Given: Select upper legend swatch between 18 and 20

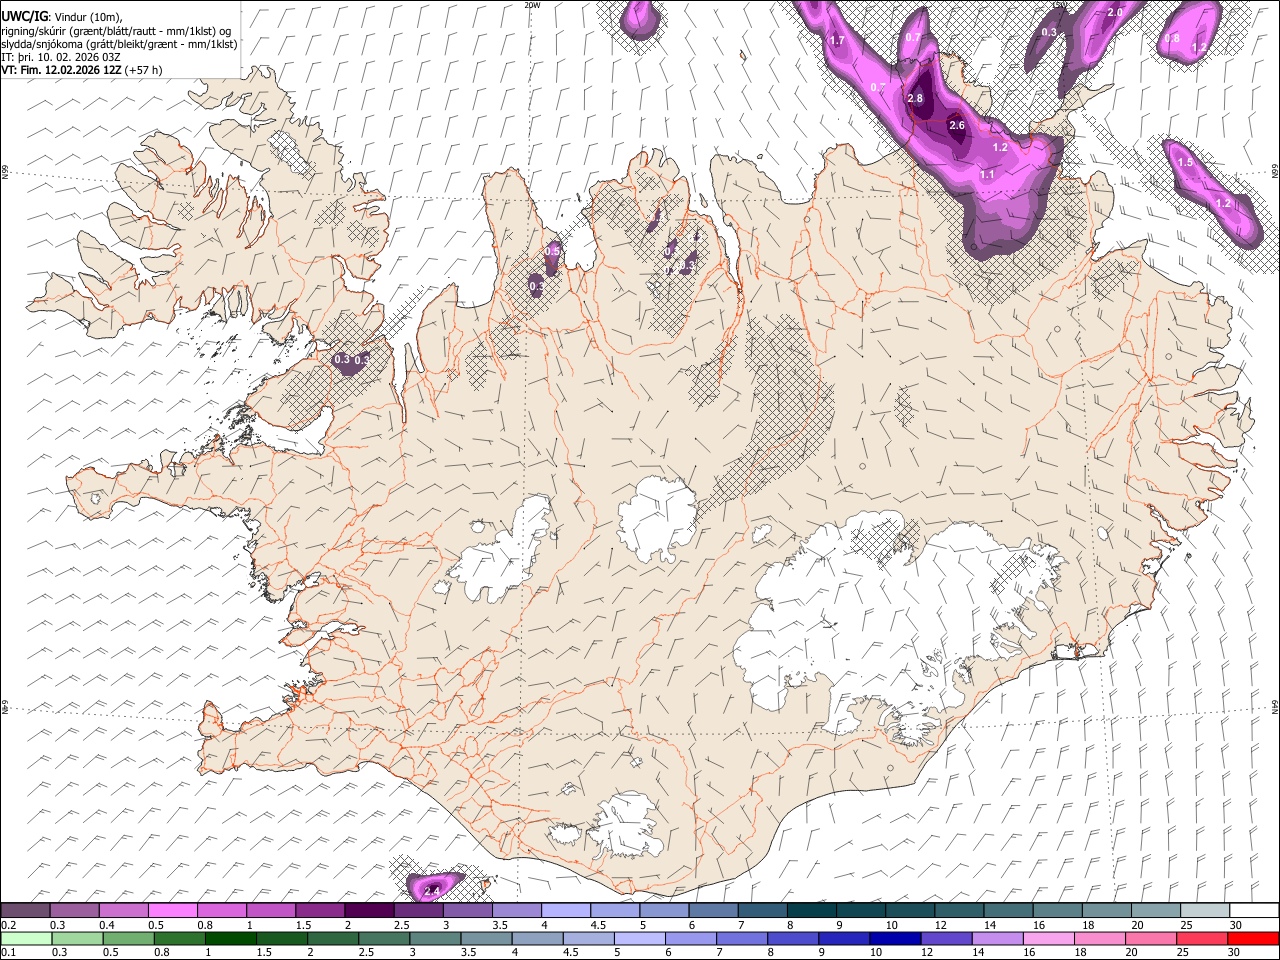Looking at the screenshot, I should [x=1107, y=910].
